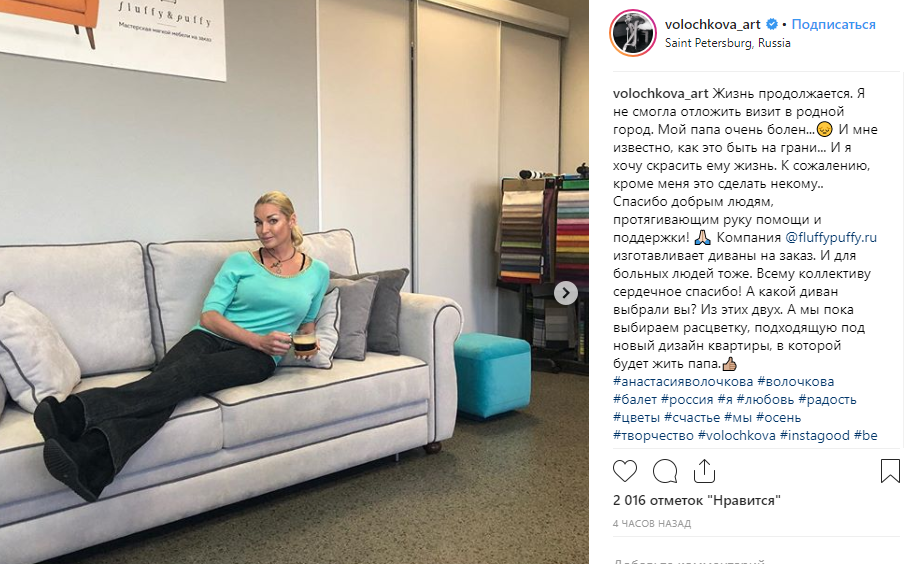Viewport: 904px width, 564px height.
Task: View the 2 016 likes count
Action: pos(696,500)
